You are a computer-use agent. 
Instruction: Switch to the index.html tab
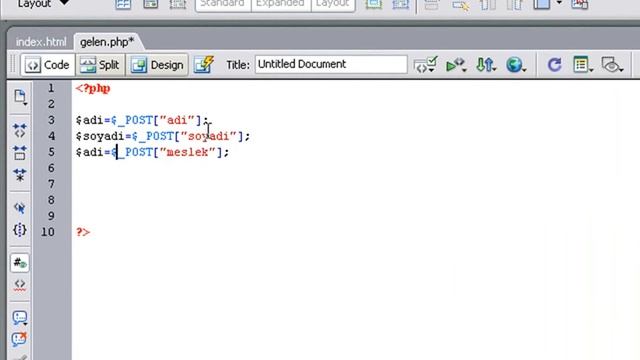[41, 42]
